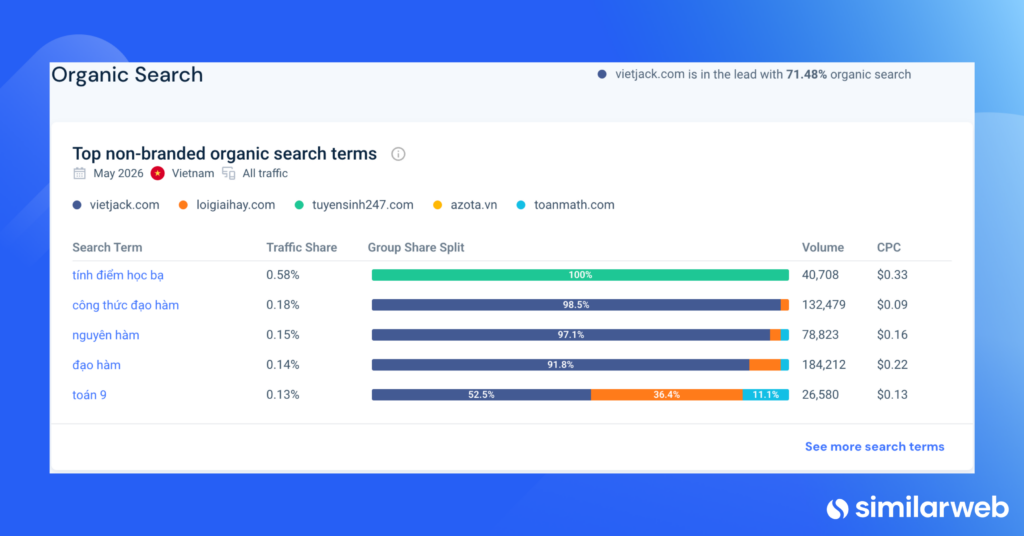Click the calendar icon next to May 2026
Image resolution: width=1024 pixels, height=536 pixels.
[80, 174]
